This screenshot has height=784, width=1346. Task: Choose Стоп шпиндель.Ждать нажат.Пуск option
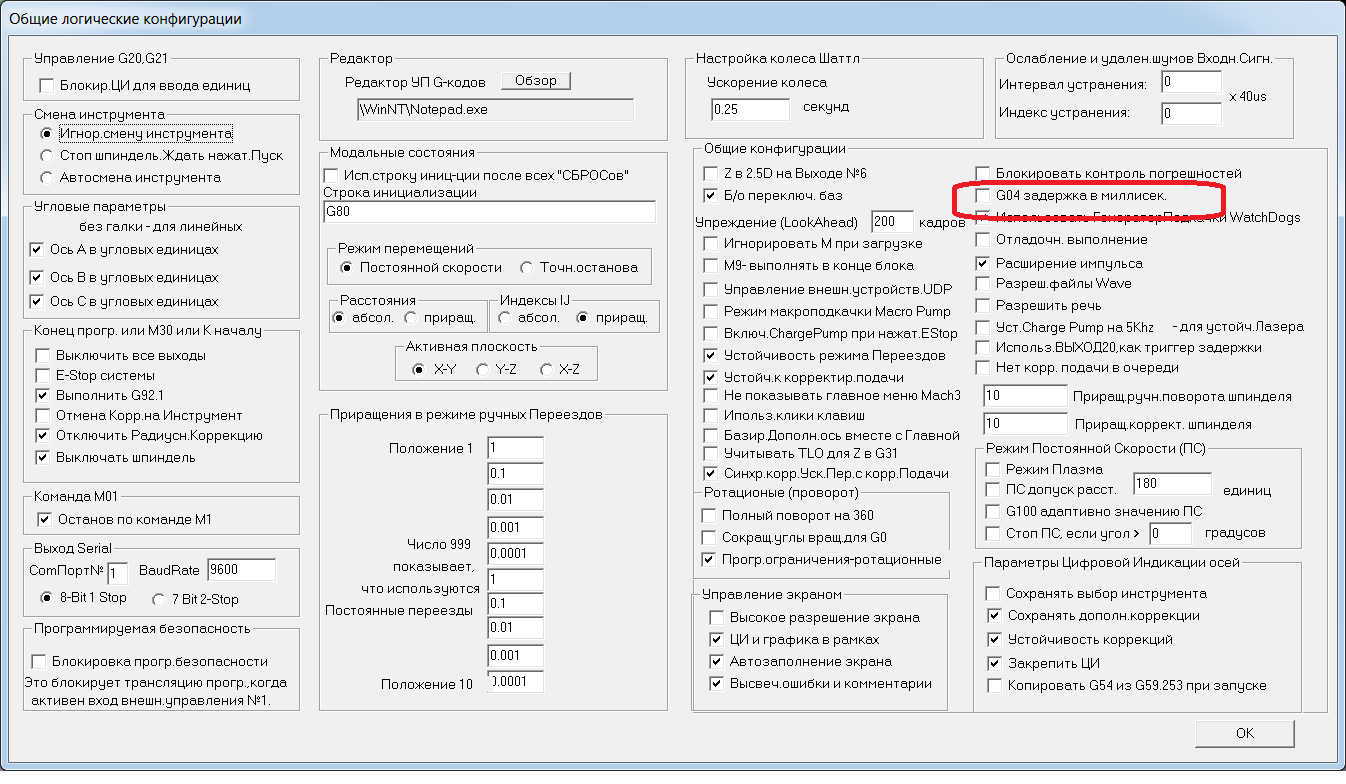pyautogui.click(x=47, y=155)
